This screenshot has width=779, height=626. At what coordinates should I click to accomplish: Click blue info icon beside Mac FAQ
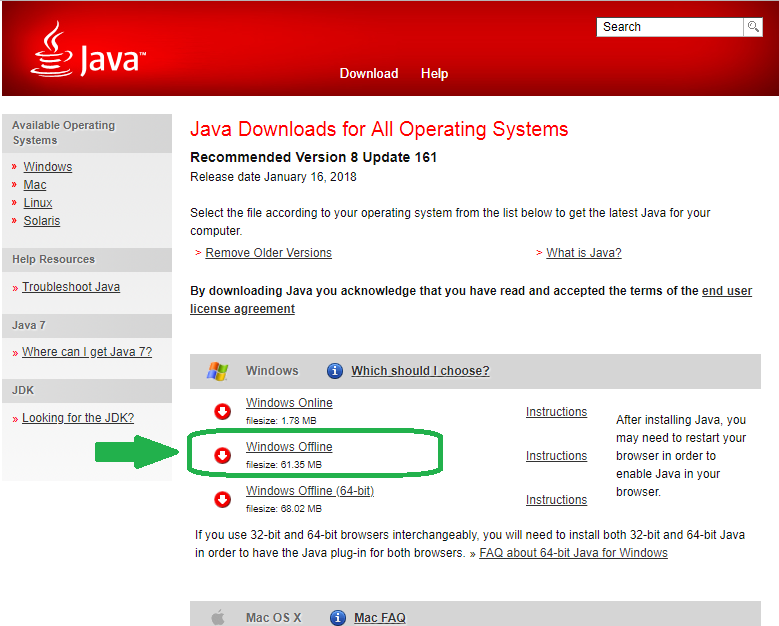(x=337, y=618)
